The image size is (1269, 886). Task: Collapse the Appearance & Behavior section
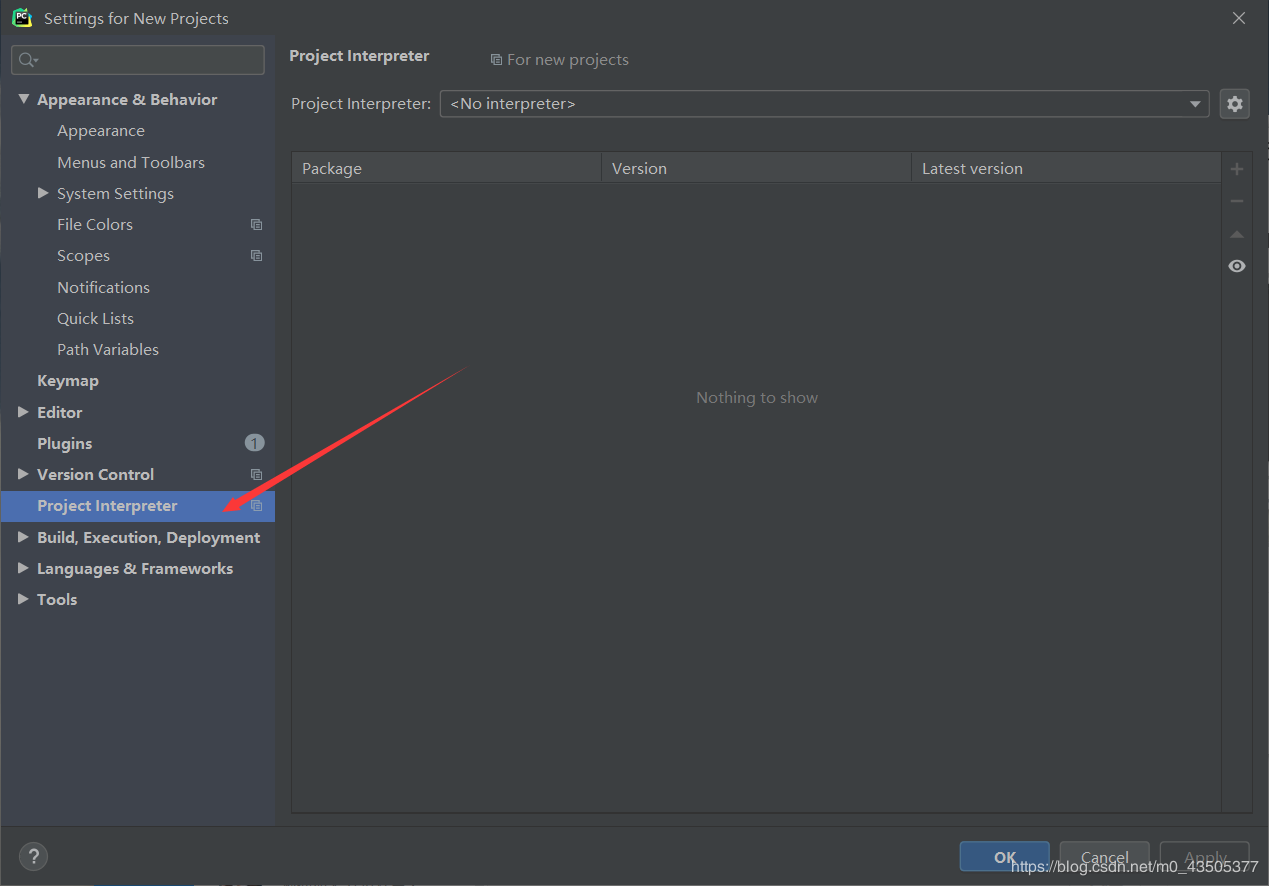pos(24,99)
